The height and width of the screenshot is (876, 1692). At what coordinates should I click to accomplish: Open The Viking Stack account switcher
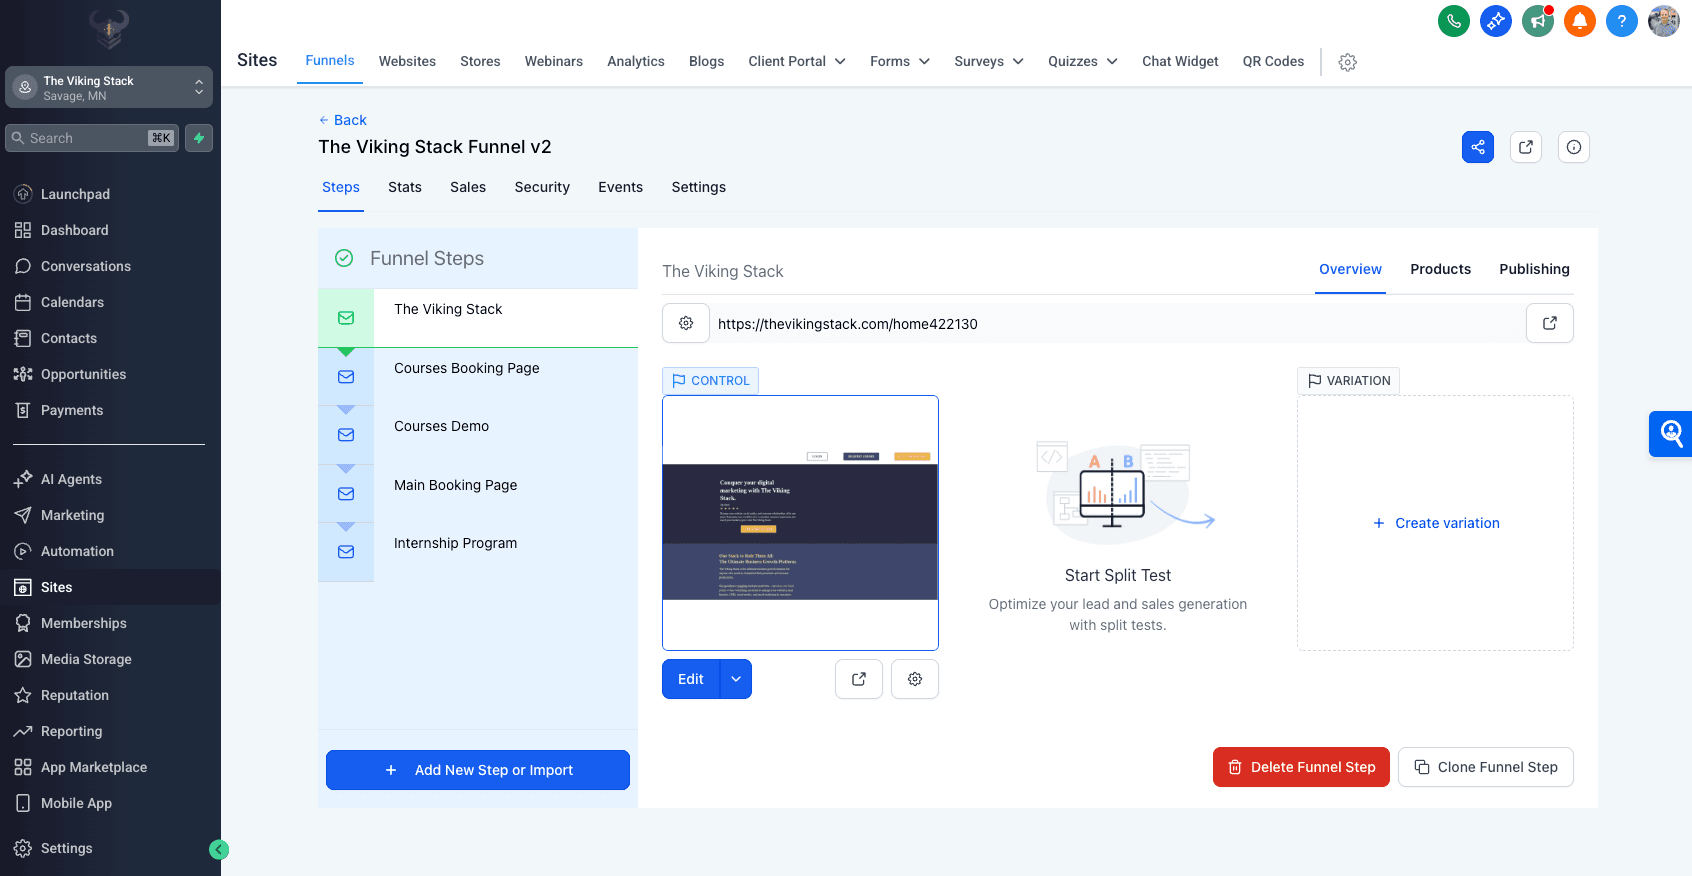109,87
